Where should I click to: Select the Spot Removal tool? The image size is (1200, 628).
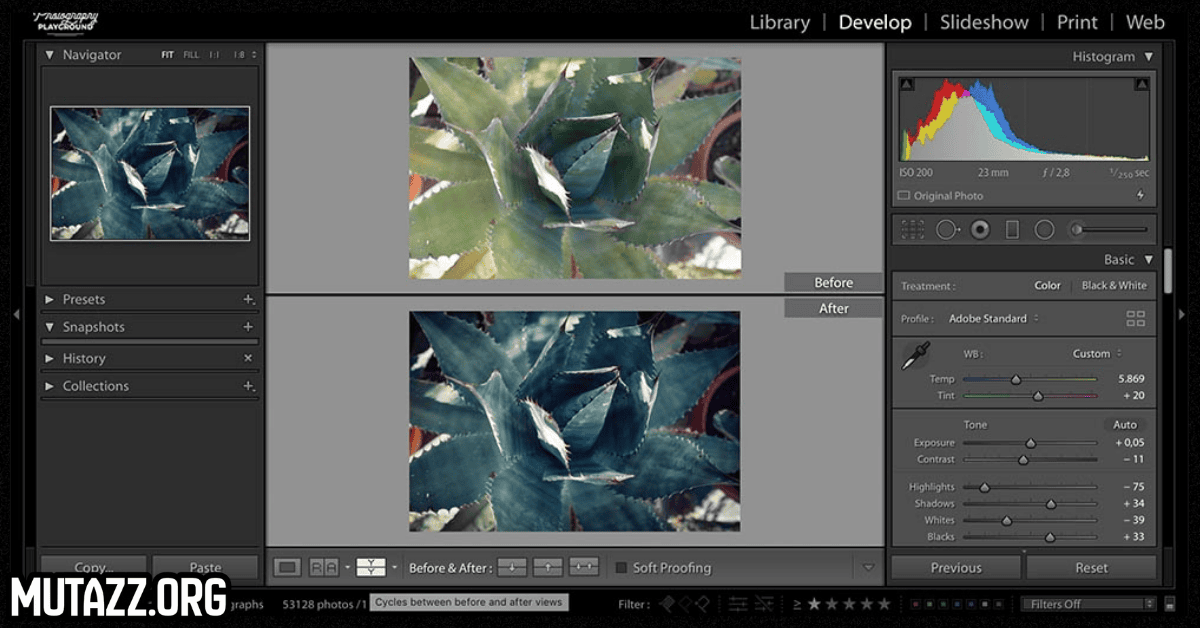pyautogui.click(x=946, y=230)
